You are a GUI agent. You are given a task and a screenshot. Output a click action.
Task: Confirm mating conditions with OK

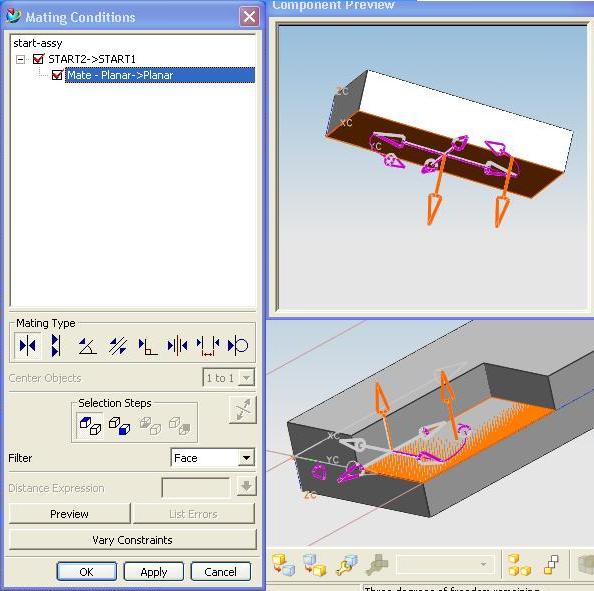click(x=86, y=571)
